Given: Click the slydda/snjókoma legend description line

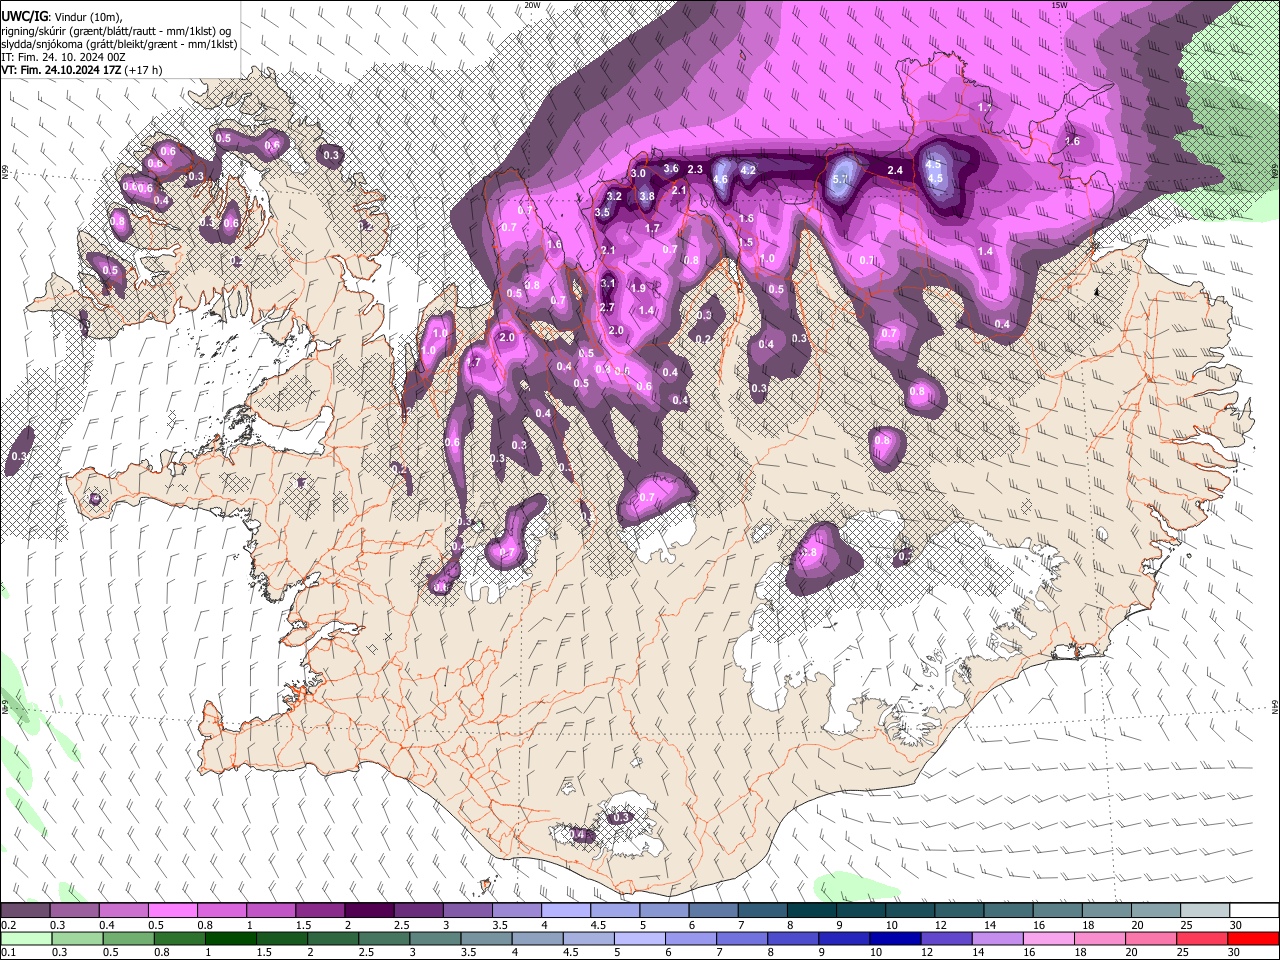Looking at the screenshot, I should tap(119, 44).
